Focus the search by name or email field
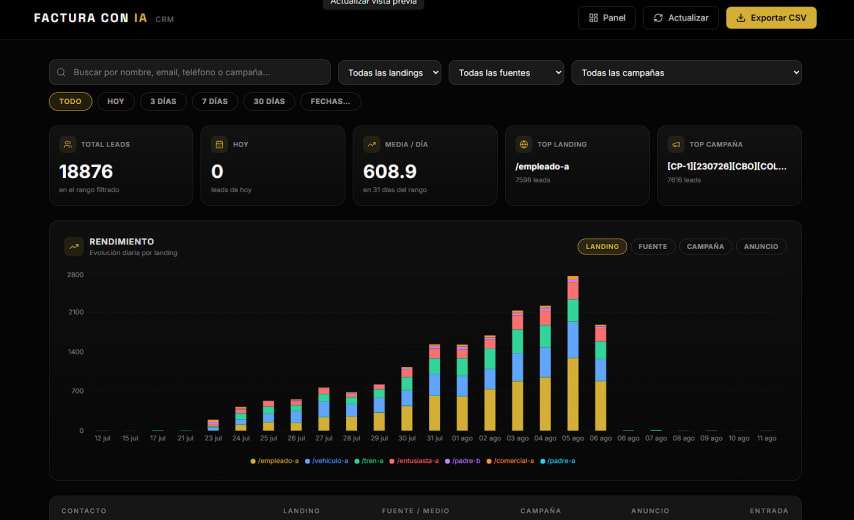The image size is (854, 520). click(x=190, y=72)
